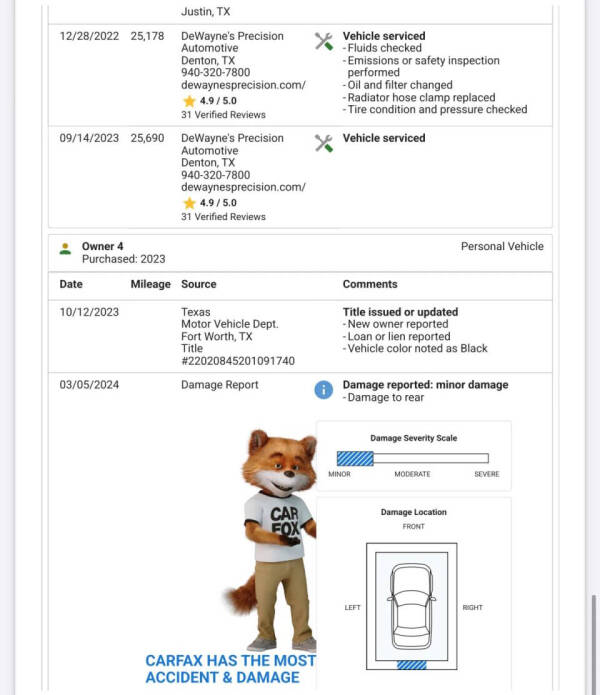Open 31 Verified Reviews for the 12/28/2022 entry
Image resolution: width=600 pixels, height=695 pixels.
223,115
